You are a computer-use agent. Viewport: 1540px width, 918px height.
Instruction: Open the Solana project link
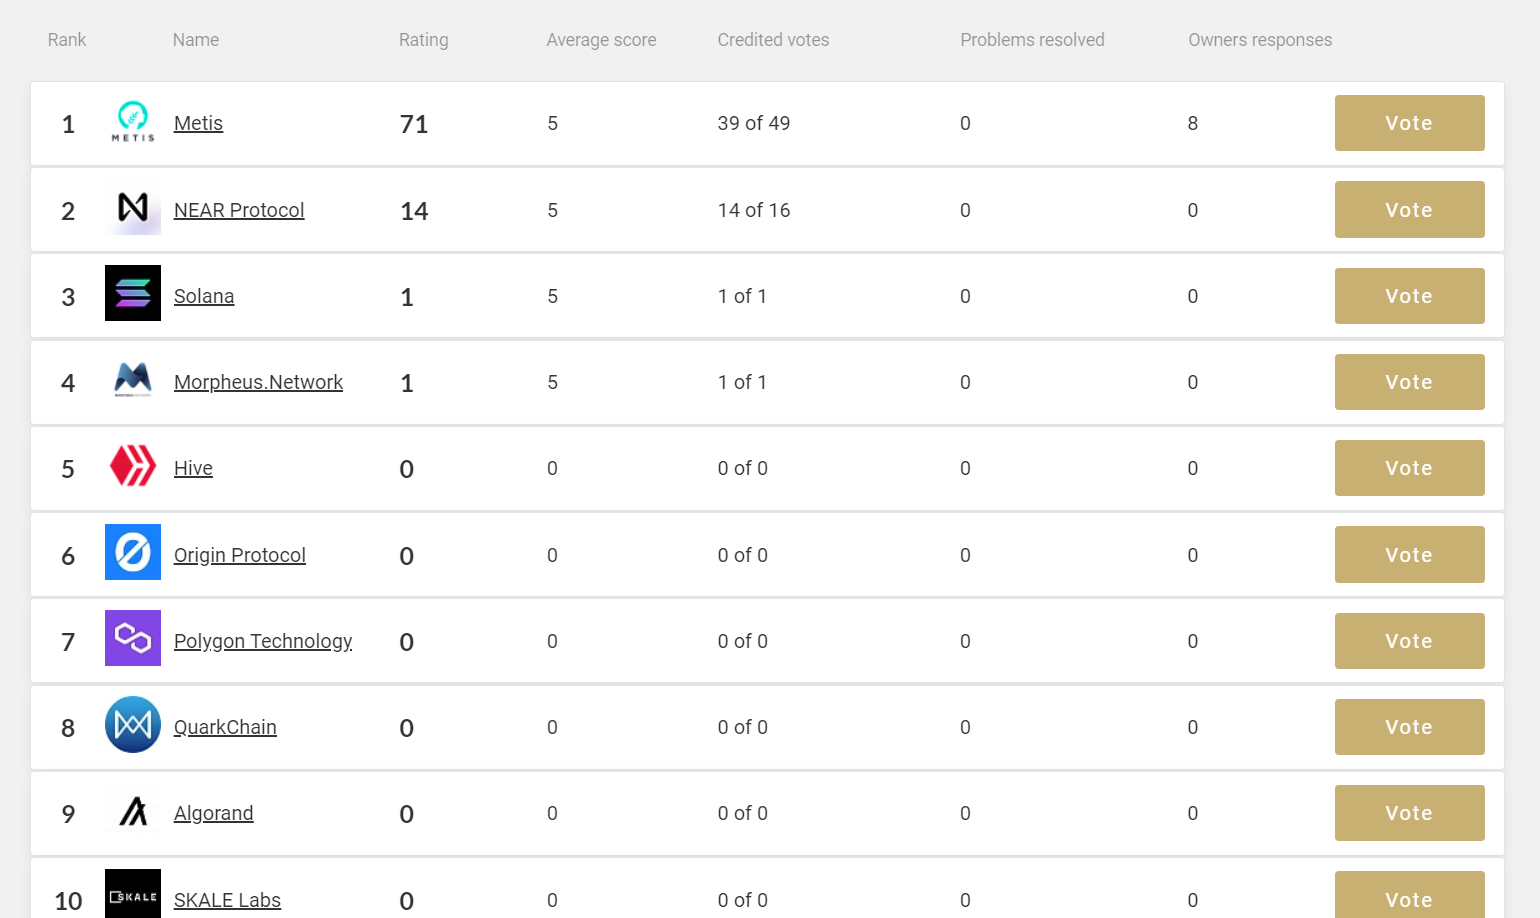tap(204, 296)
